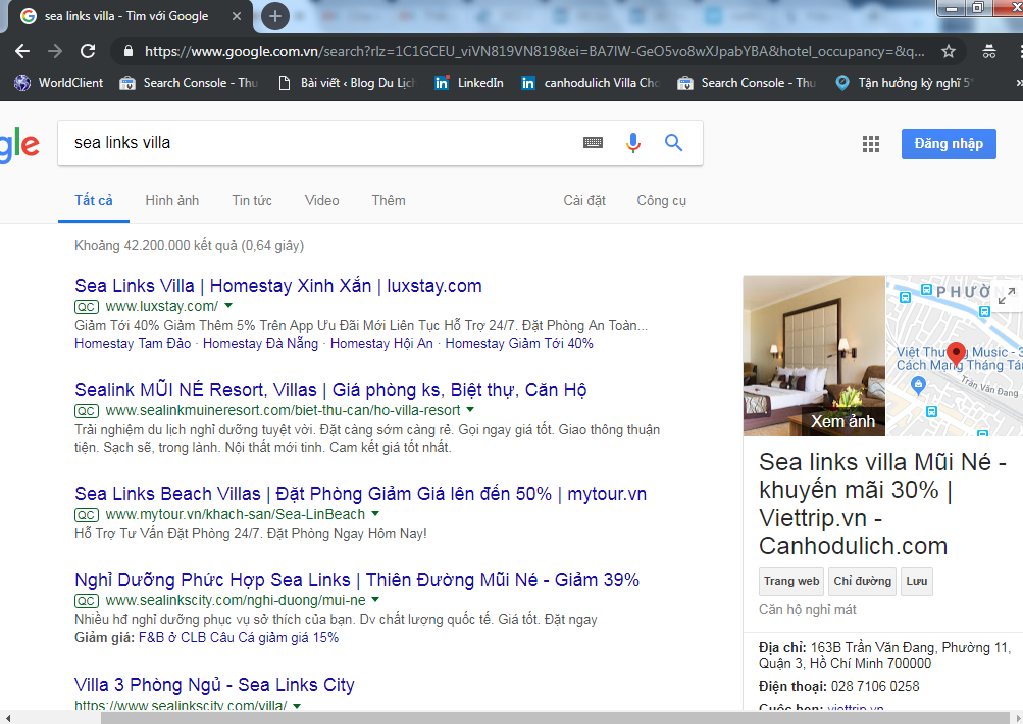The image size is (1023, 724).
Task: Expand the mytour.vn ad dropdown arrow
Action: 374,513
